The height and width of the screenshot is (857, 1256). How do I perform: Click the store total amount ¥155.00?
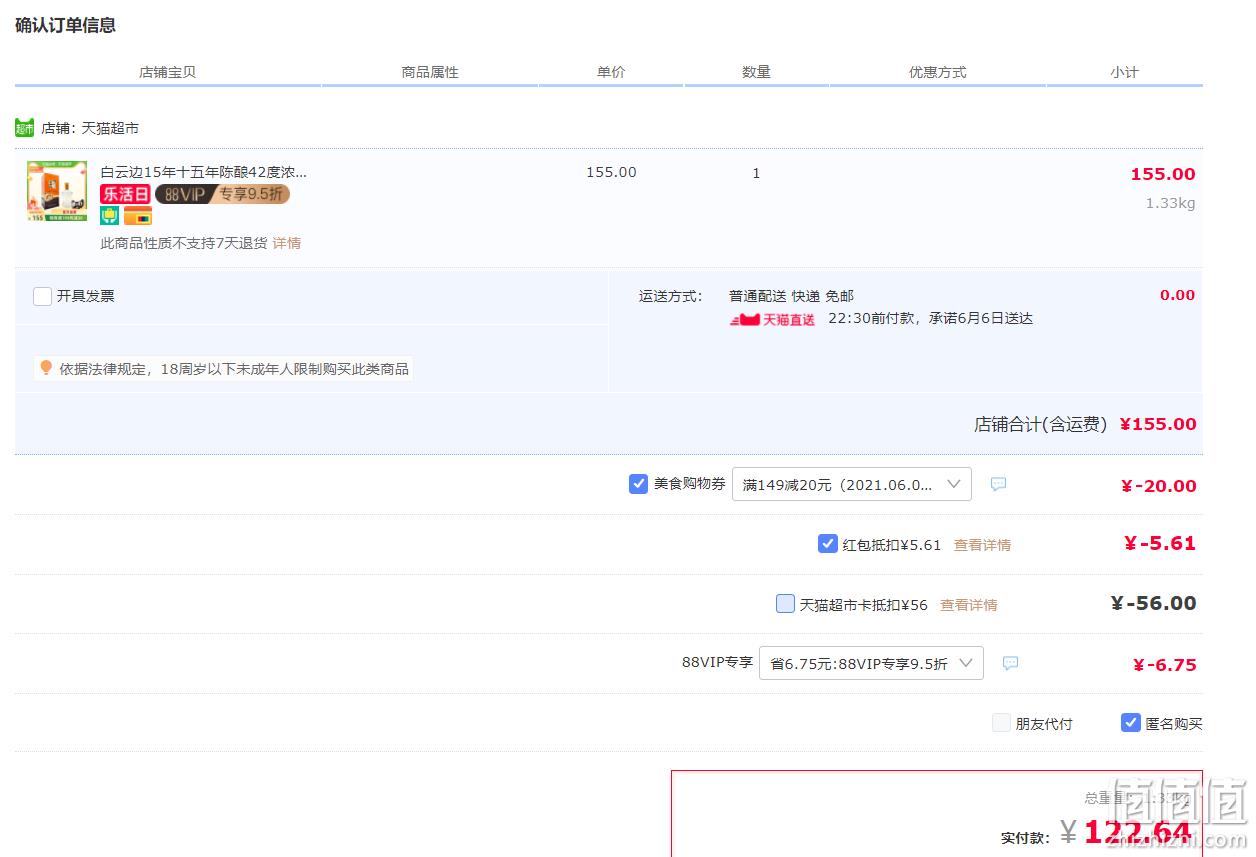[1158, 424]
